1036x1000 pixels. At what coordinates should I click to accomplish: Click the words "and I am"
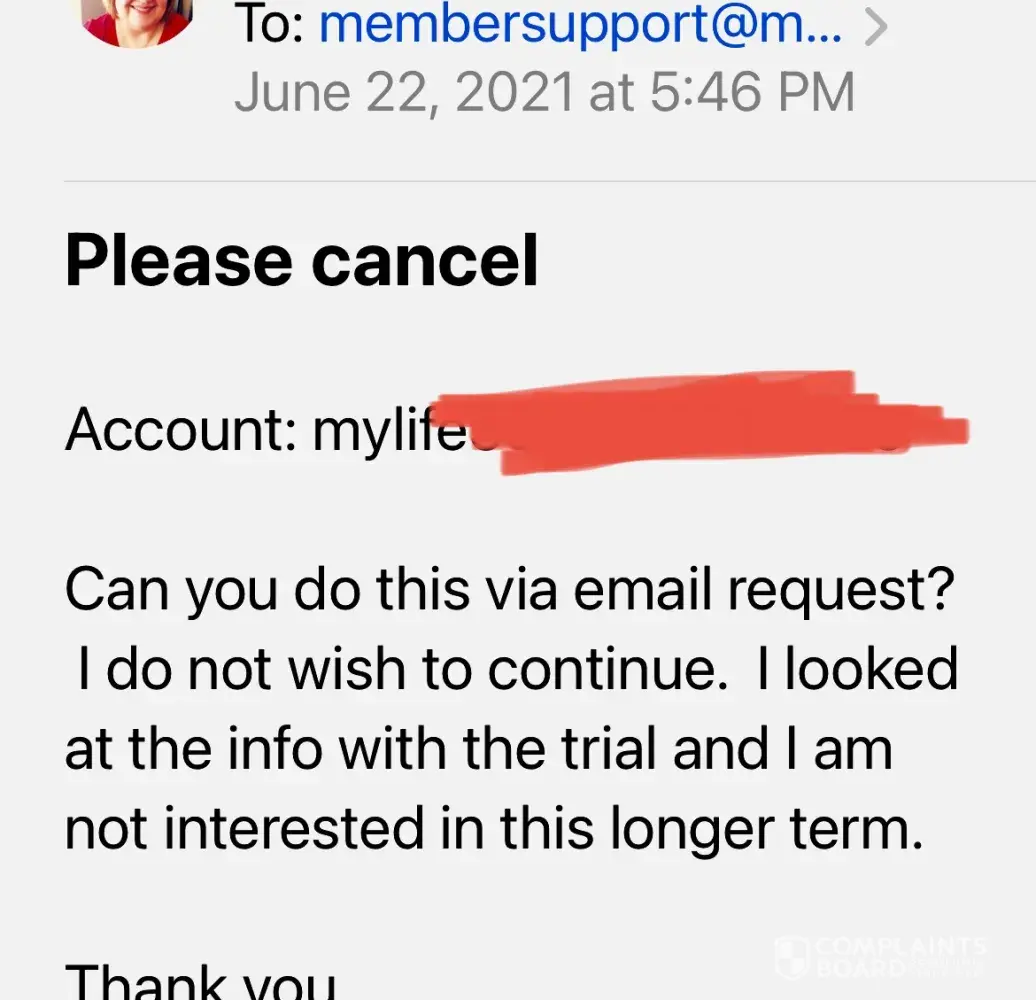click(782, 750)
